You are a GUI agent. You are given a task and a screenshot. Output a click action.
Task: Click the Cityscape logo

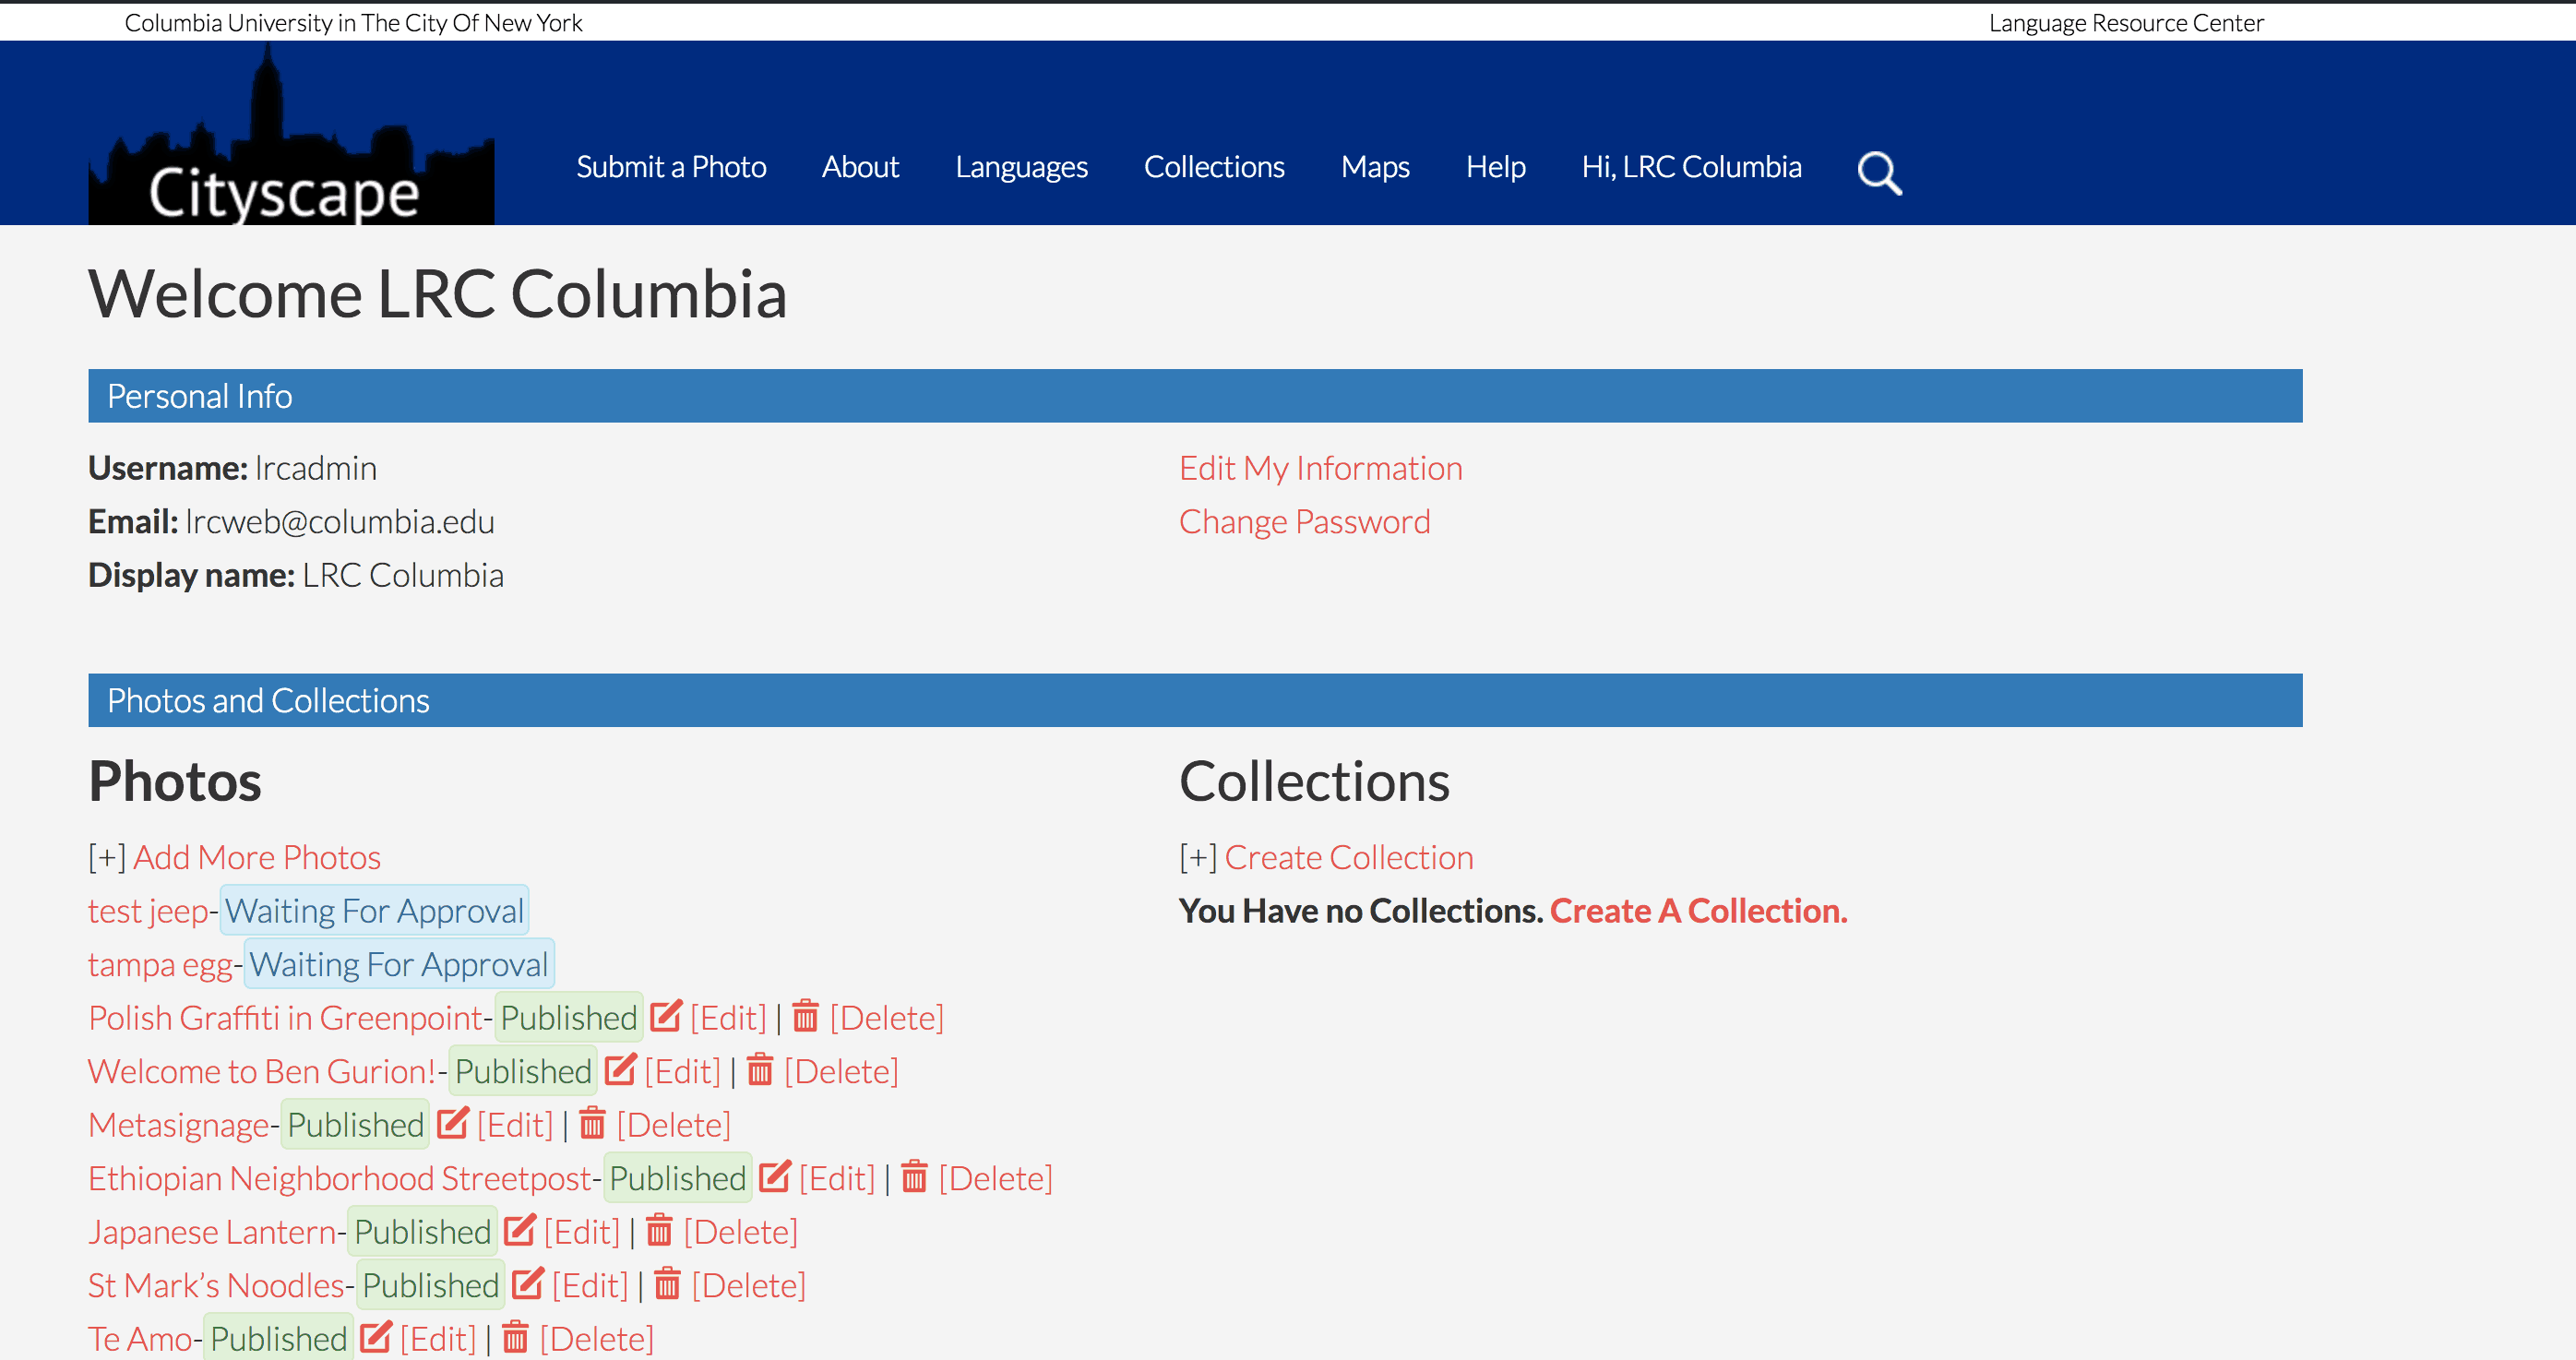[x=291, y=134]
